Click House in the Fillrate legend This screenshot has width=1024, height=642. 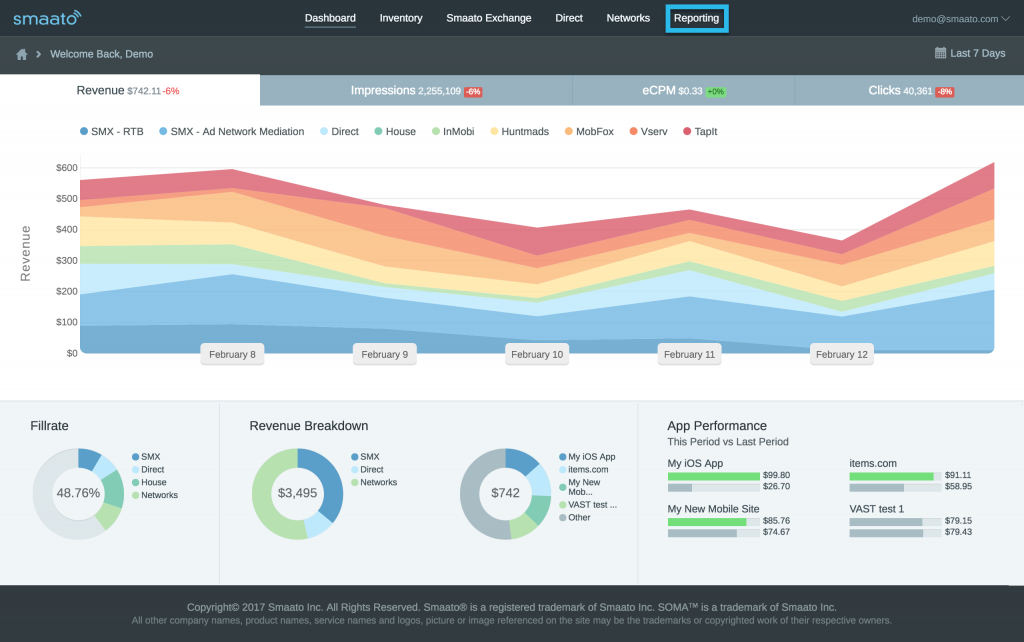coord(150,482)
